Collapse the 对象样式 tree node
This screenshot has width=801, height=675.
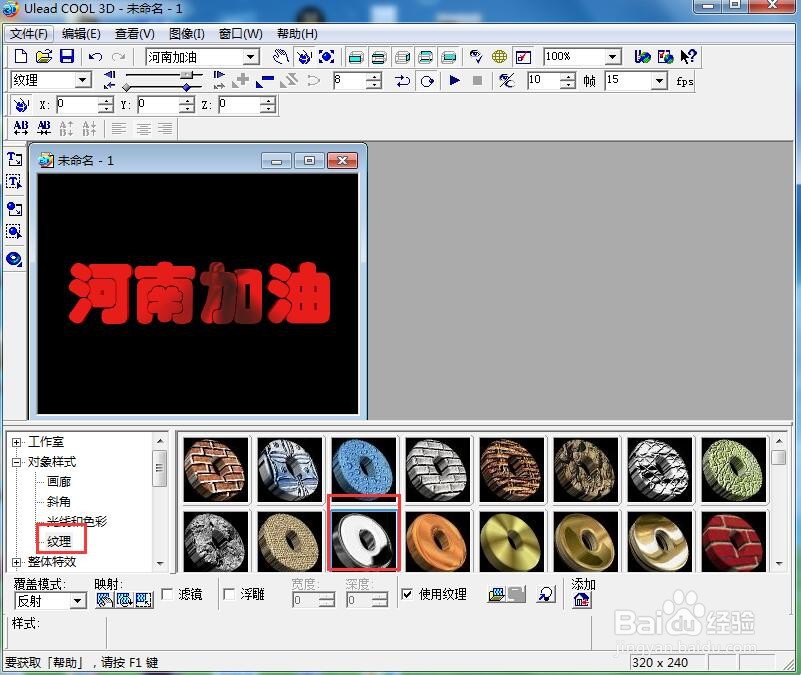(x=16, y=462)
